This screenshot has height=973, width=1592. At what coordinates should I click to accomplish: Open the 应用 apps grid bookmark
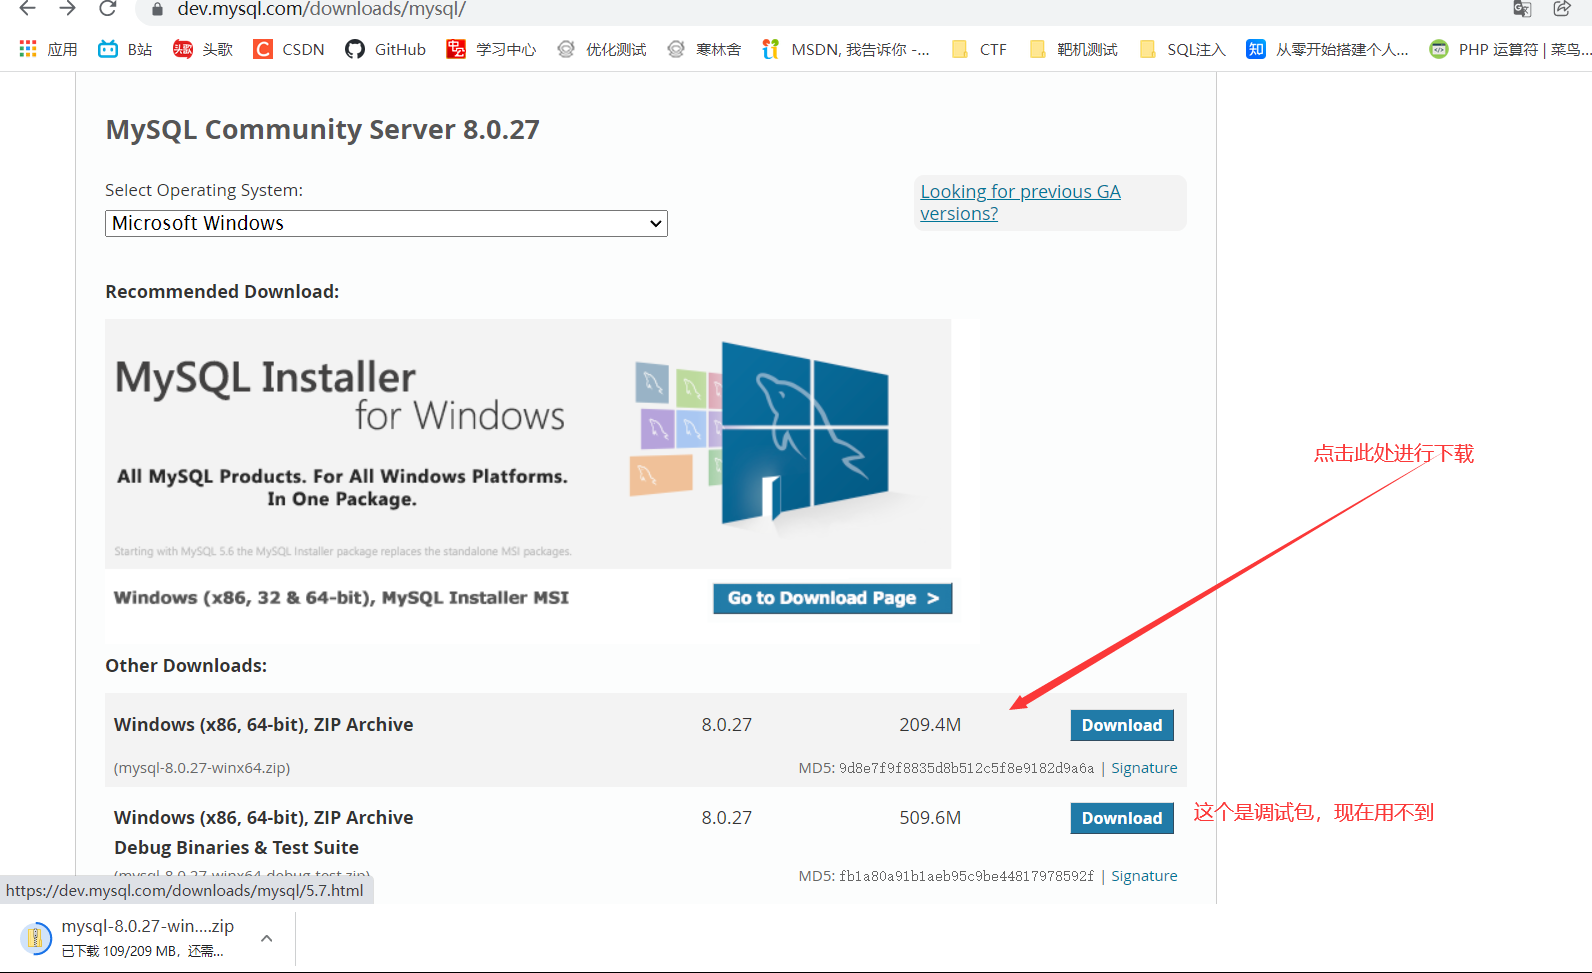click(x=48, y=49)
